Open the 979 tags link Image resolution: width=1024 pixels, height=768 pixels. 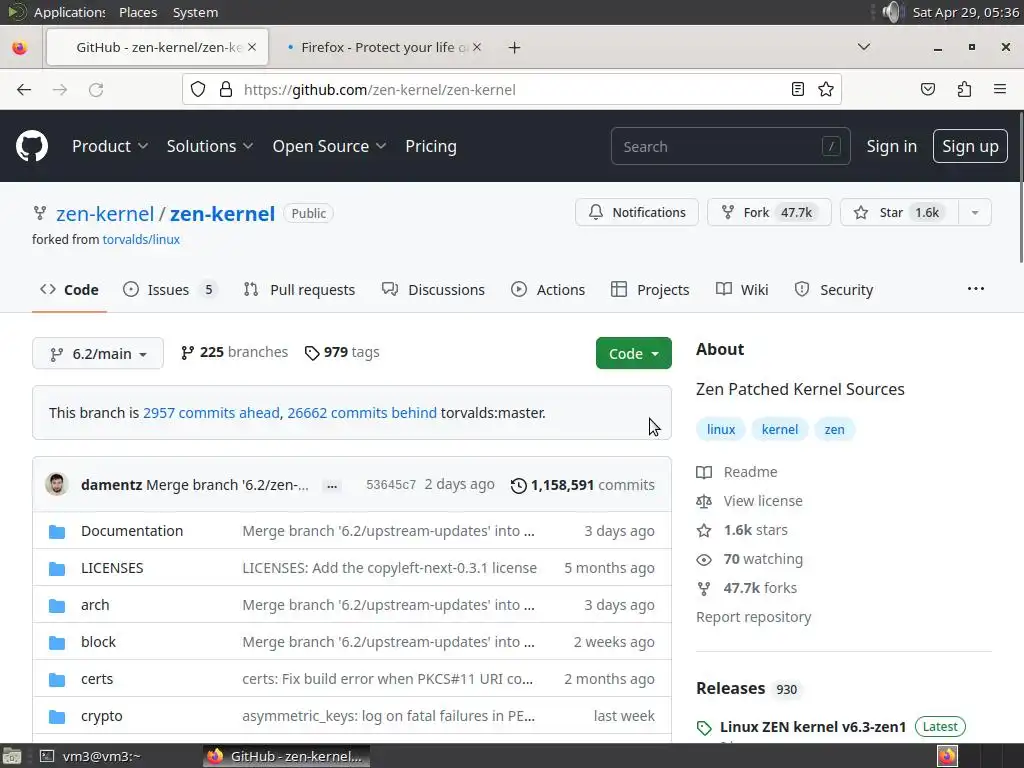[x=342, y=352]
